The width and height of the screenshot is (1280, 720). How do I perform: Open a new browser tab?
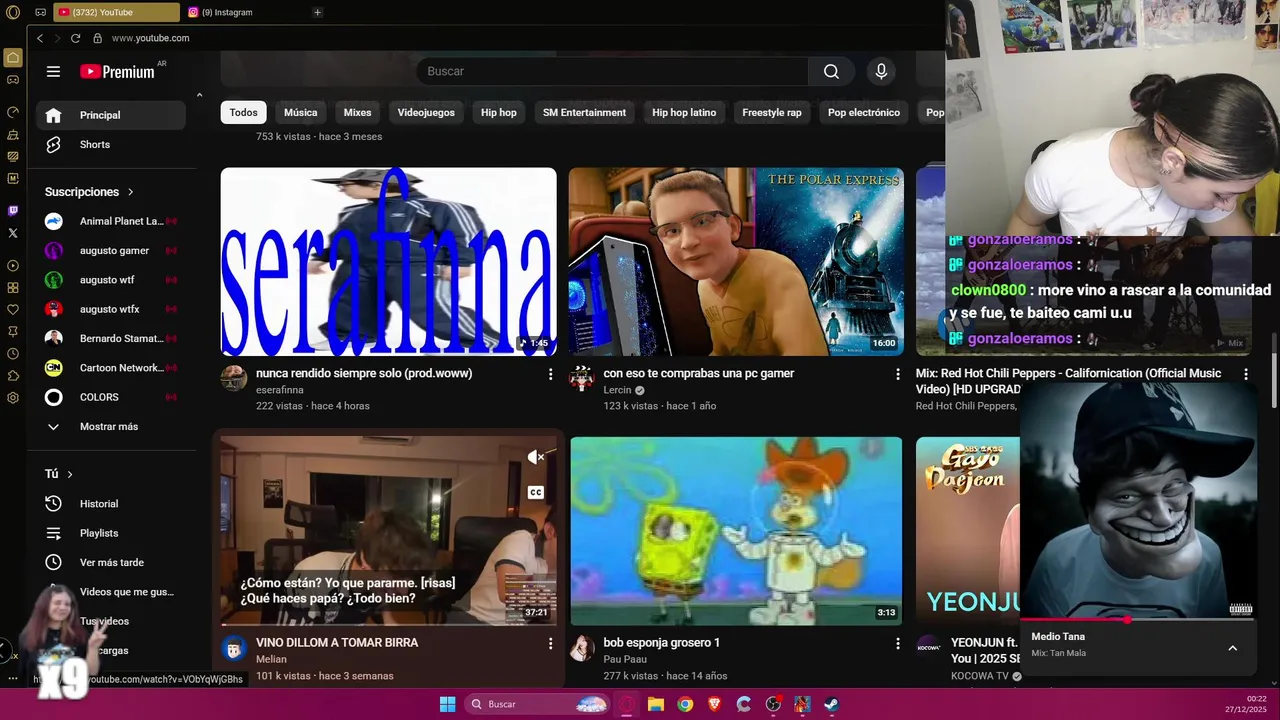[317, 12]
